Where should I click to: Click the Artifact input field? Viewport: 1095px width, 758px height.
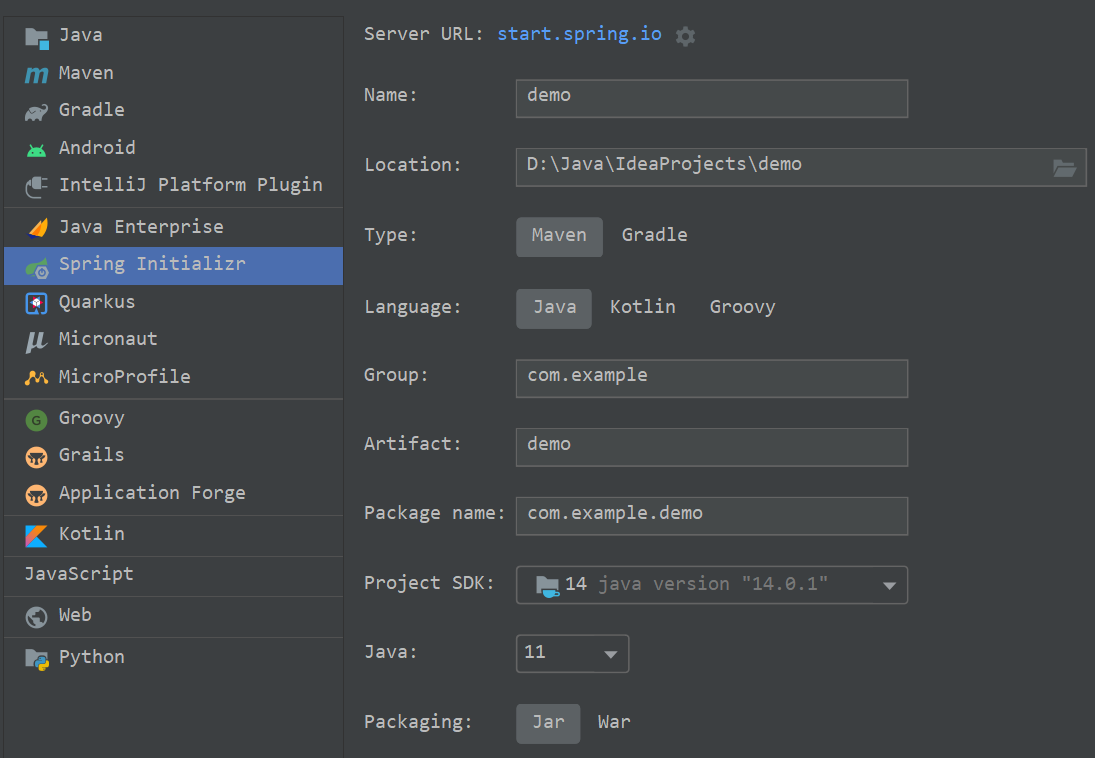pyautogui.click(x=712, y=447)
